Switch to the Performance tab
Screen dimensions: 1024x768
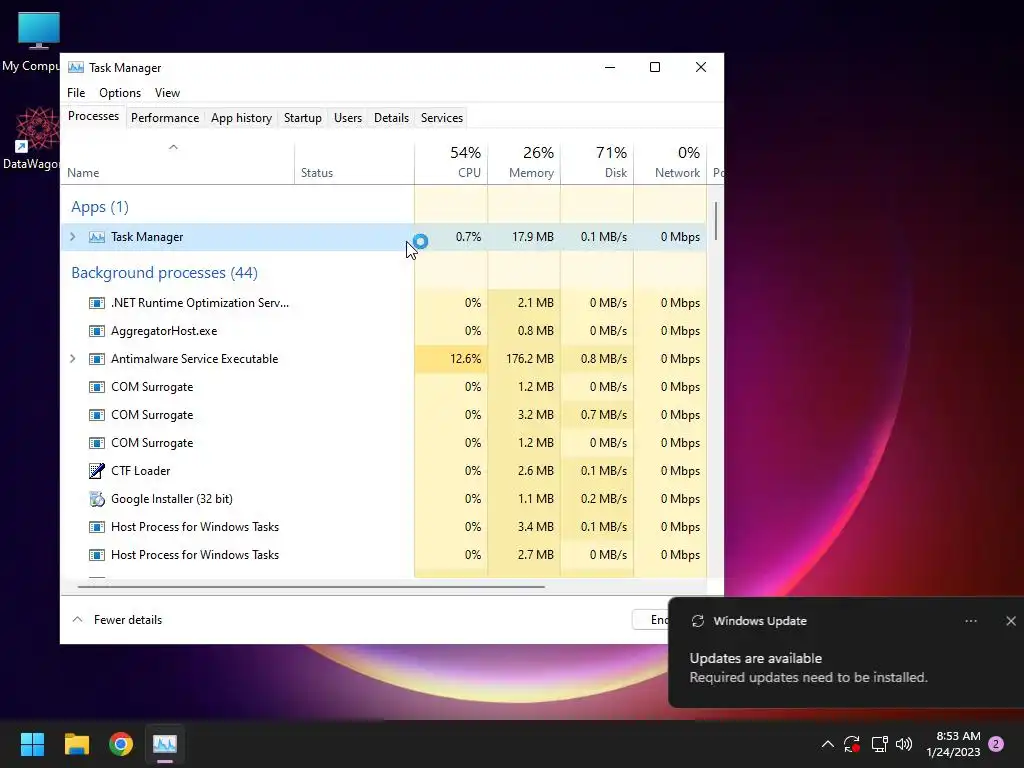pos(165,118)
